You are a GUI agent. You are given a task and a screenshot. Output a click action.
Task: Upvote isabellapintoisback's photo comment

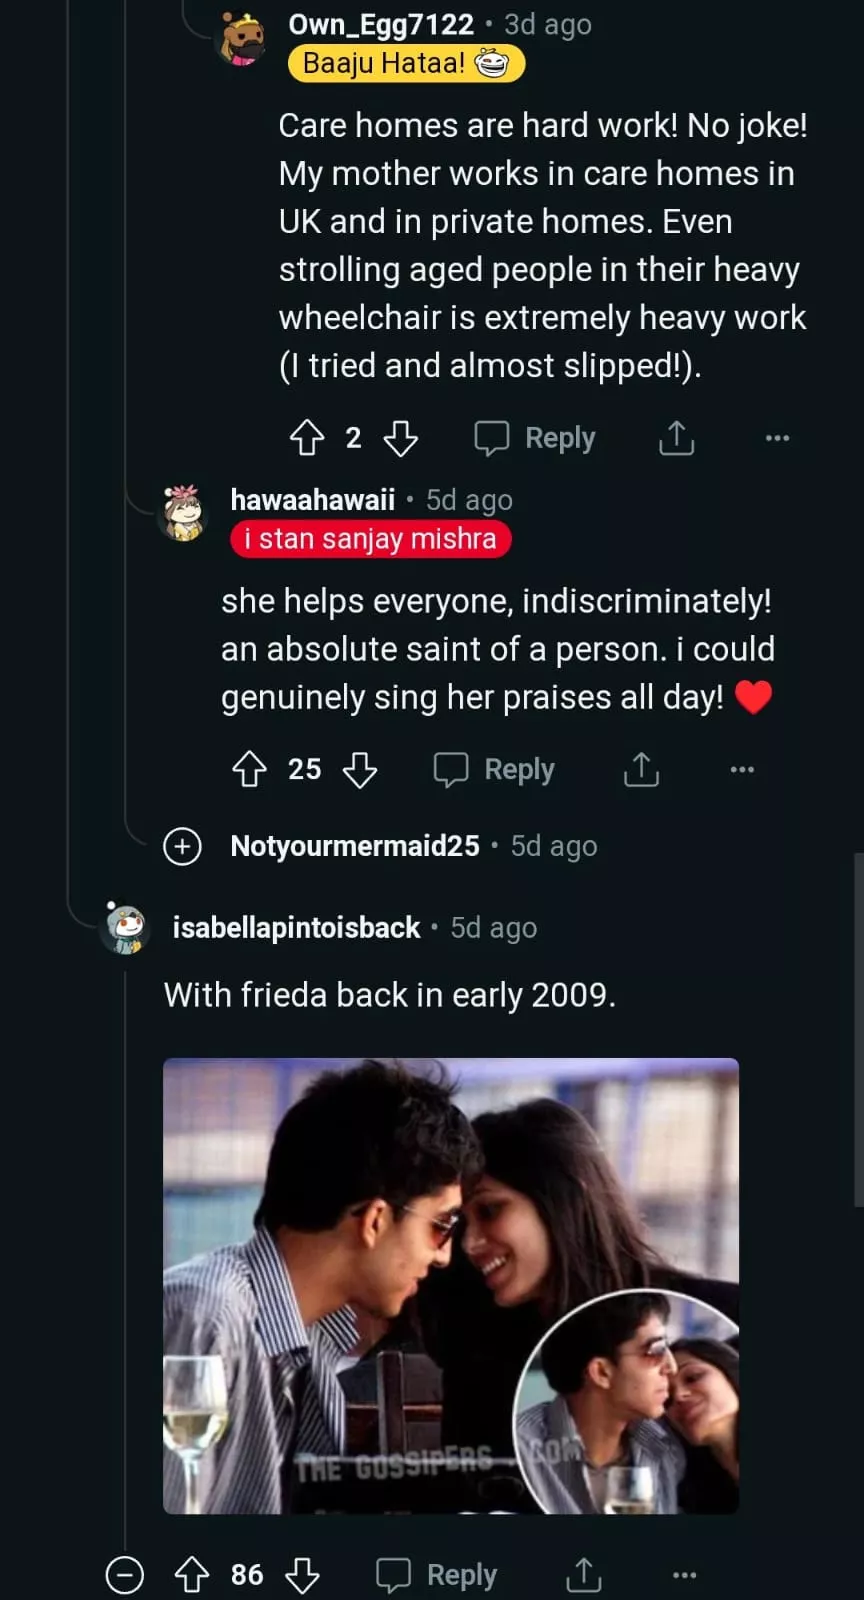192,1575
